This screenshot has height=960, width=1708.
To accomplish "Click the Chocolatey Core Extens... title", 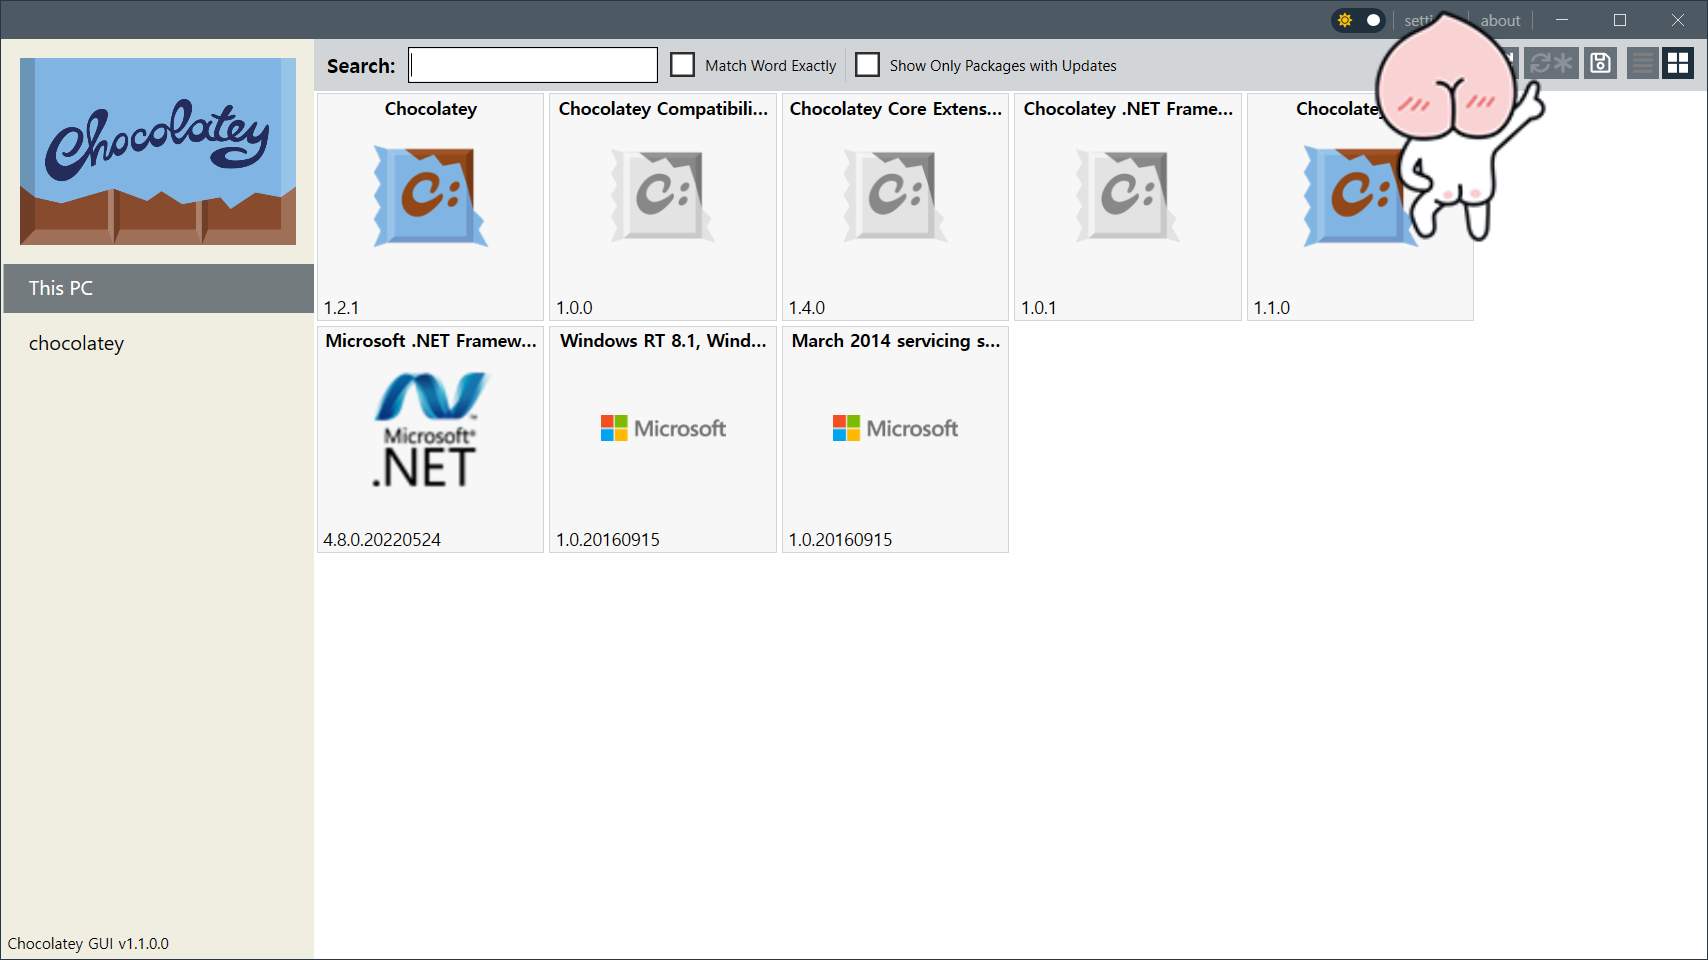I will click(x=895, y=109).
